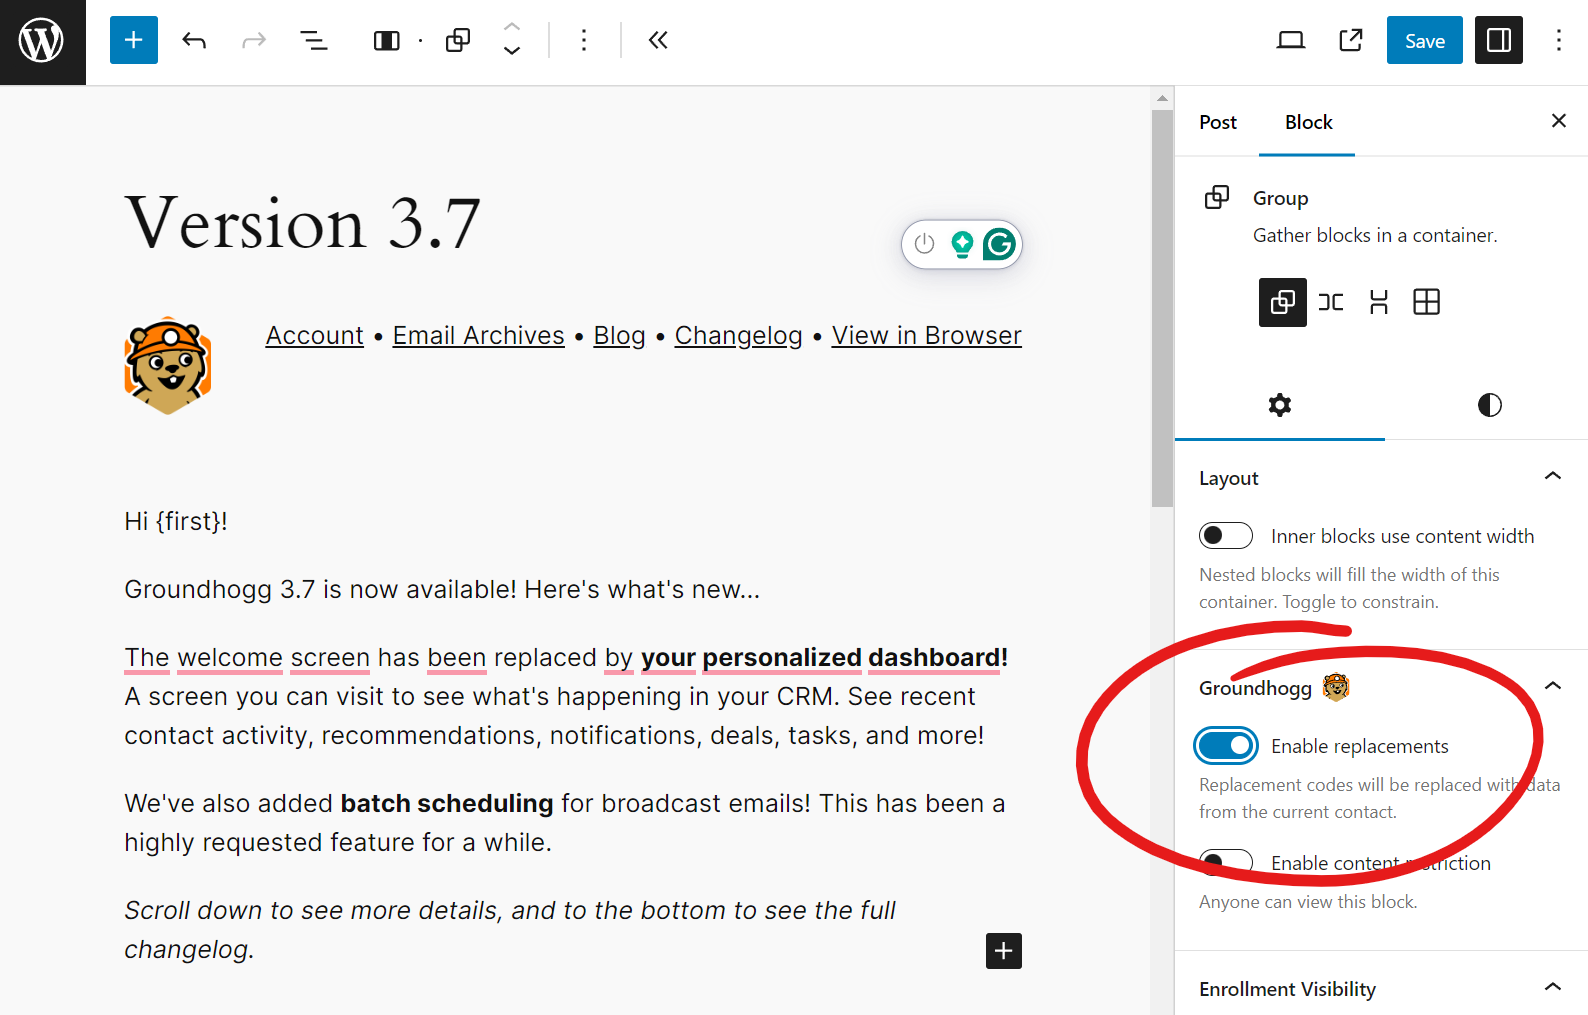Open the Settings gear tab
This screenshot has height=1015, width=1588.
point(1280,405)
